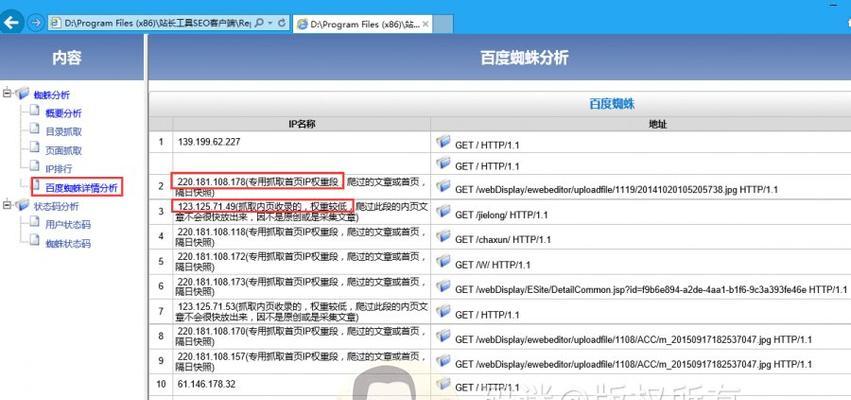Open the 页面抓取 link
This screenshot has height=400, width=851.
[x=63, y=150]
